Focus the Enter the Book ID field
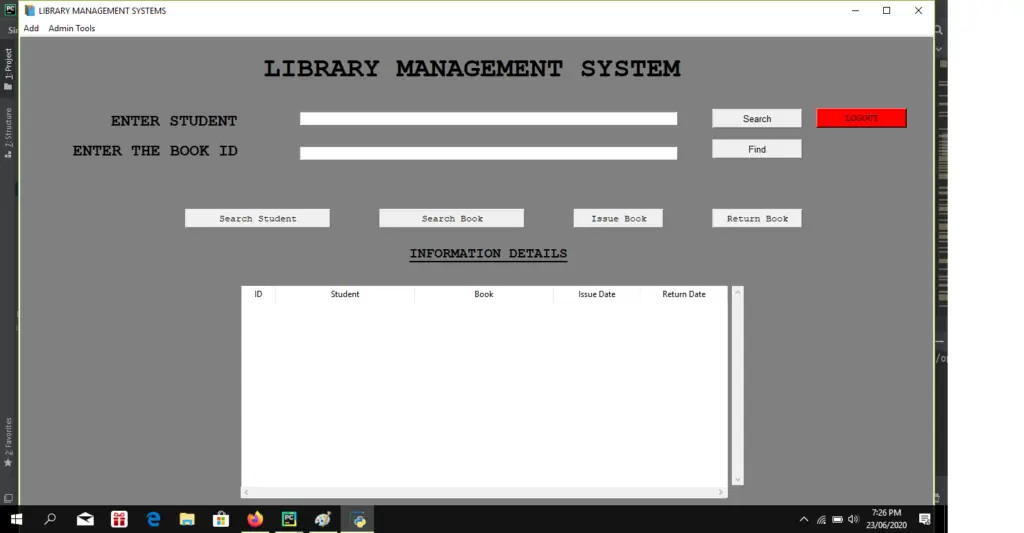 (488, 153)
